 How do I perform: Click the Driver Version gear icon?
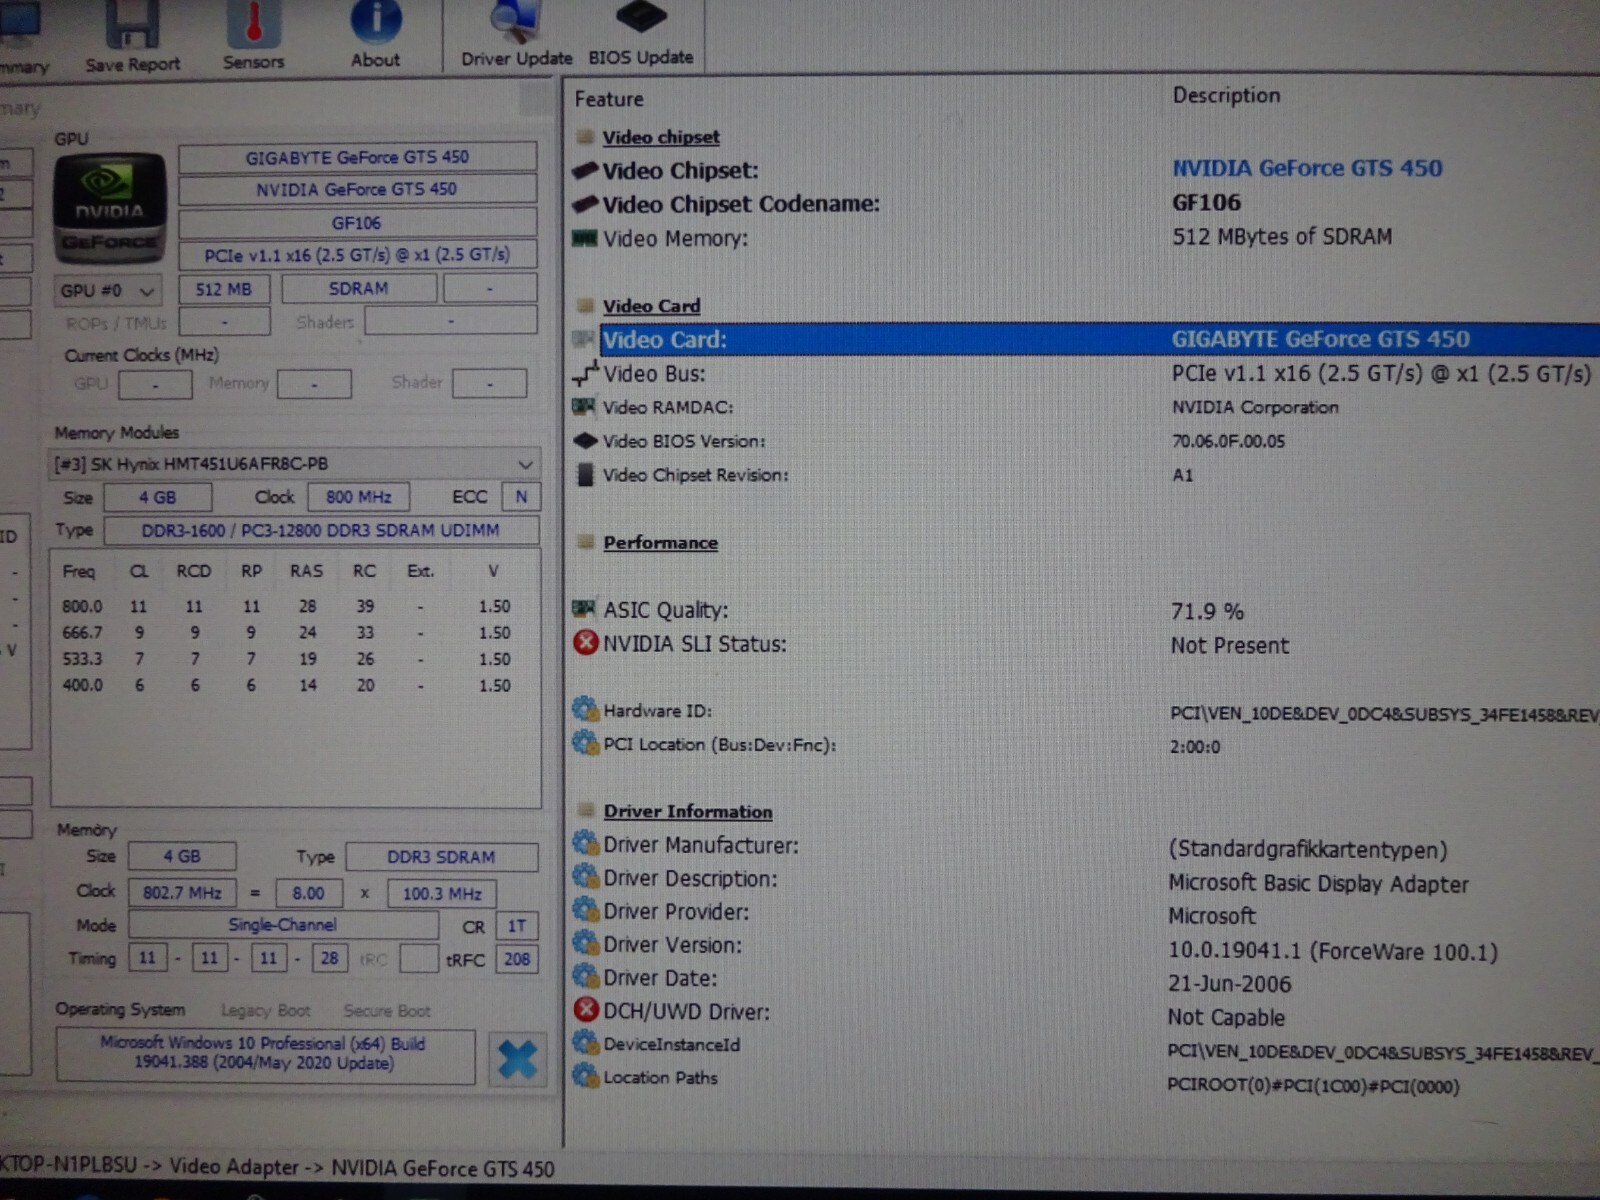(x=585, y=943)
